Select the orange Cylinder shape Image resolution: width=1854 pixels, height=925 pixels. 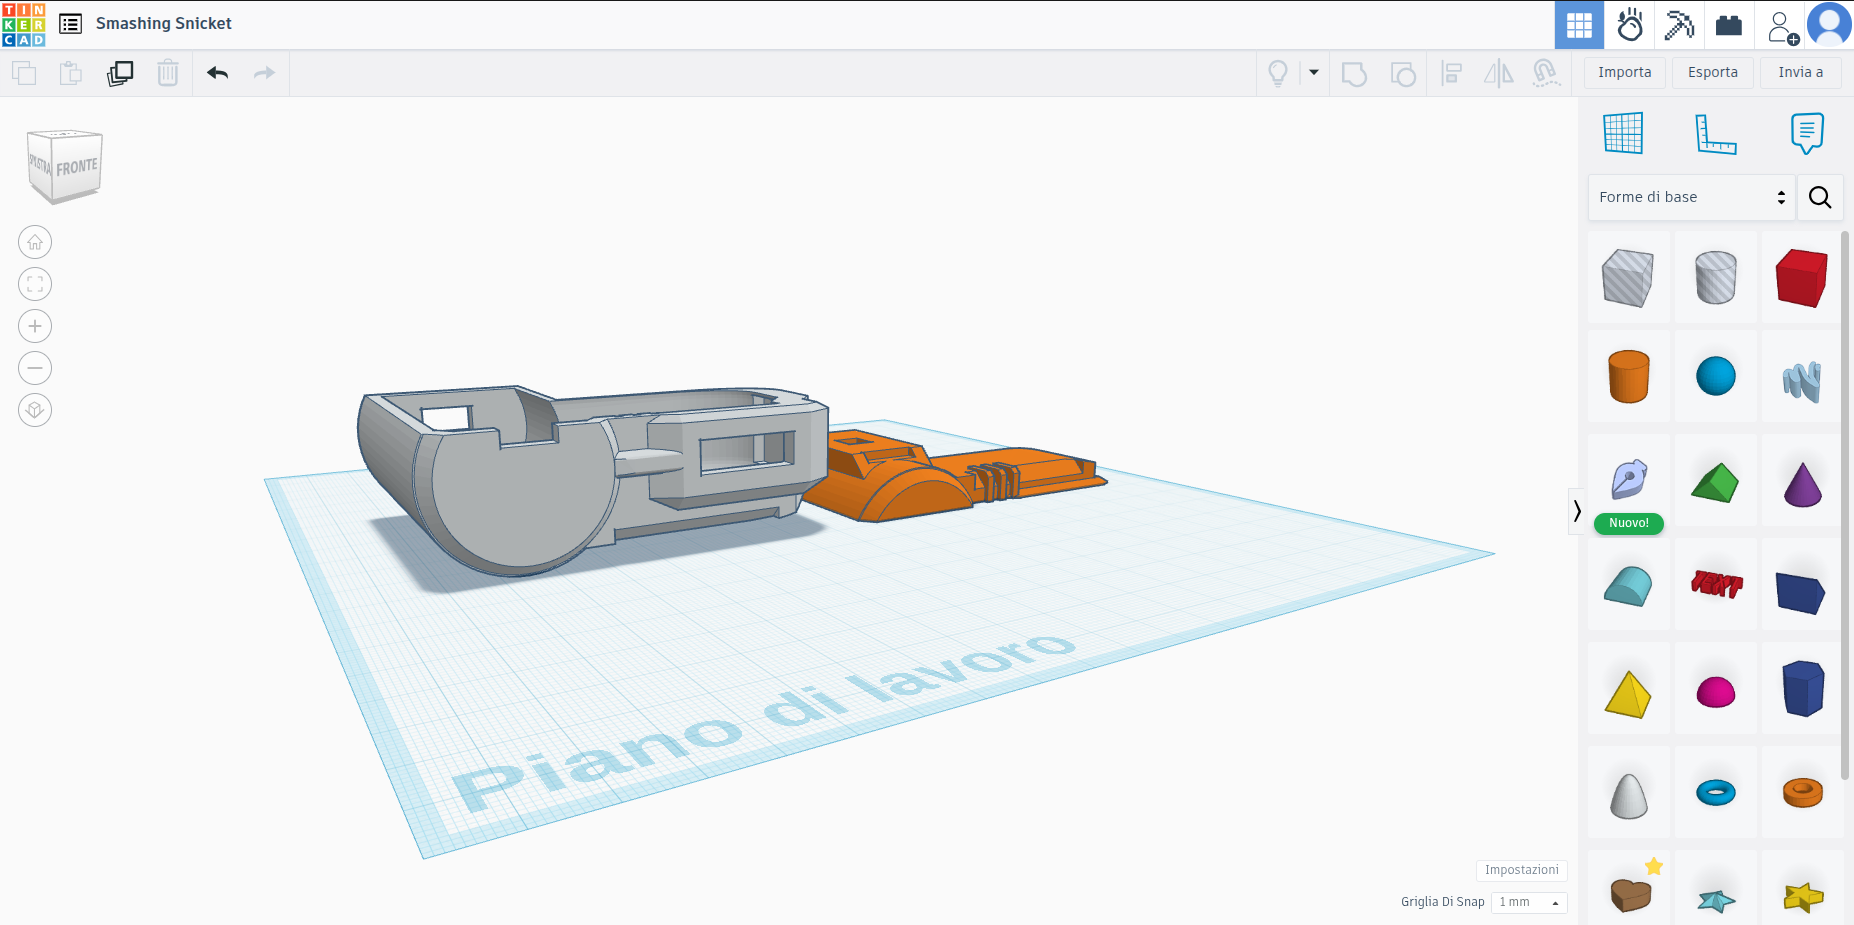(x=1629, y=377)
